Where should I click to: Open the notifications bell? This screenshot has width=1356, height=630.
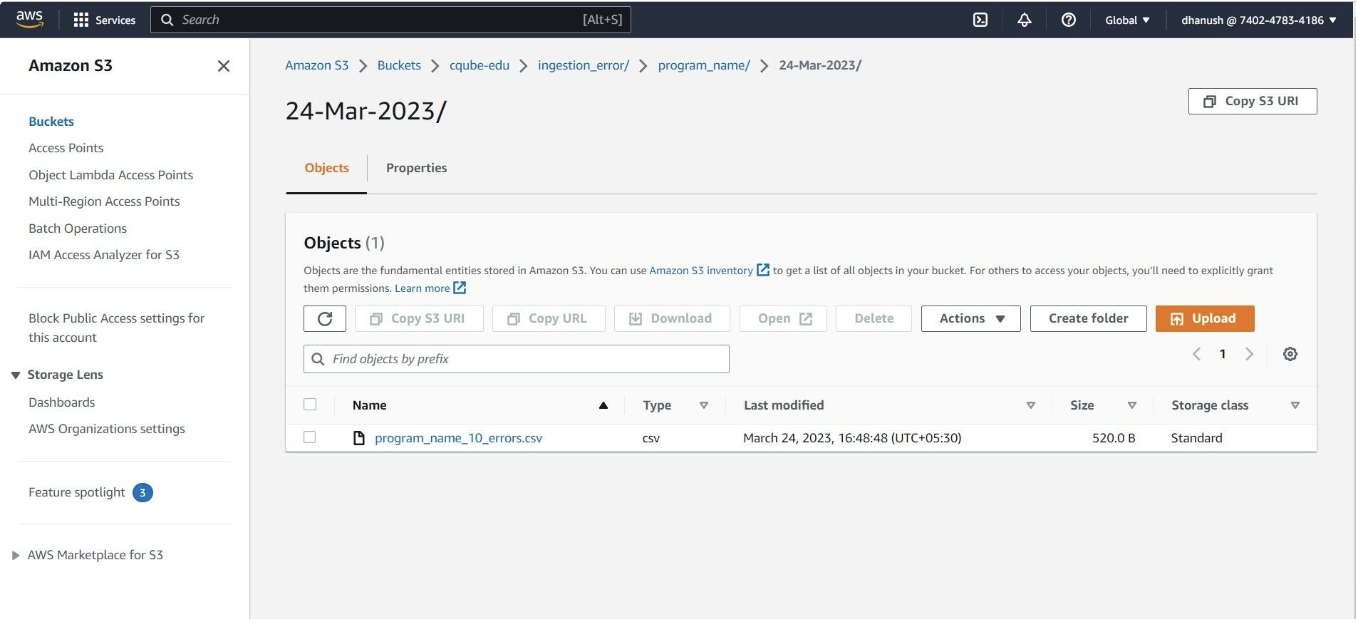[1024, 20]
